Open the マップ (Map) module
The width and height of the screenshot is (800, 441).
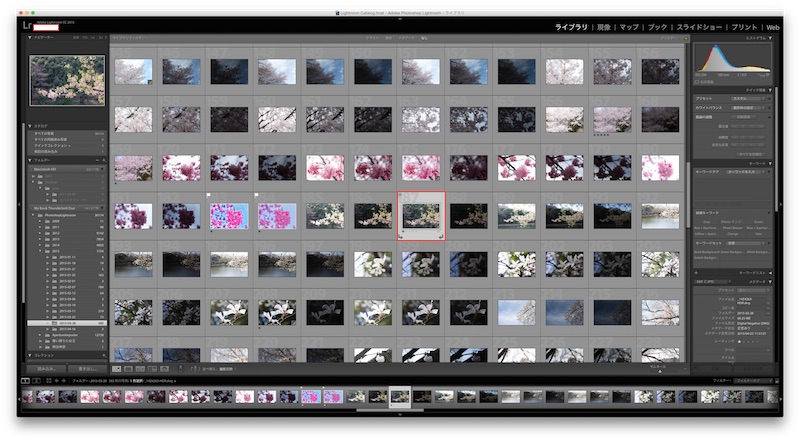[x=629, y=27]
